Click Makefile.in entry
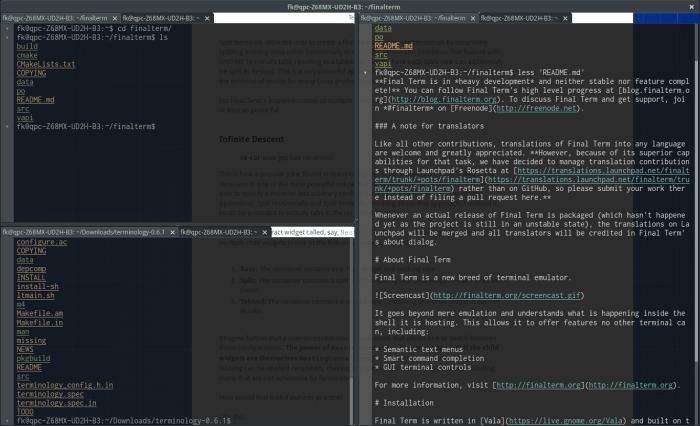Viewport: 700px width, 426px height. tap(40, 322)
